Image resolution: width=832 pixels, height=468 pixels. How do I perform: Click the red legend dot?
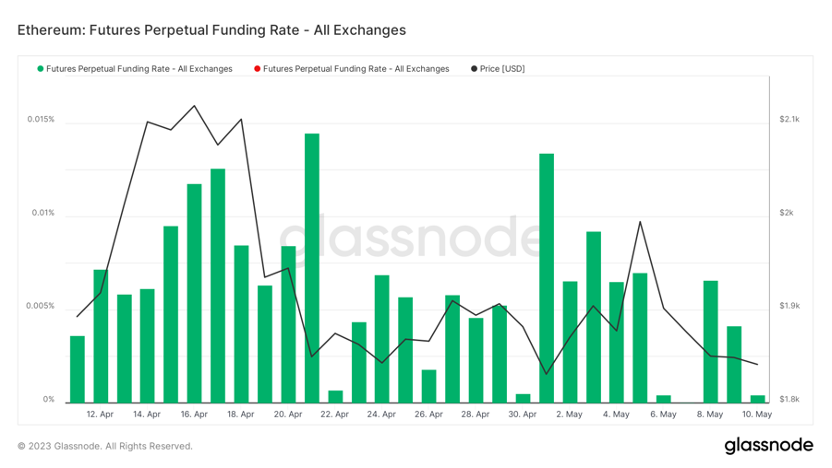257,69
